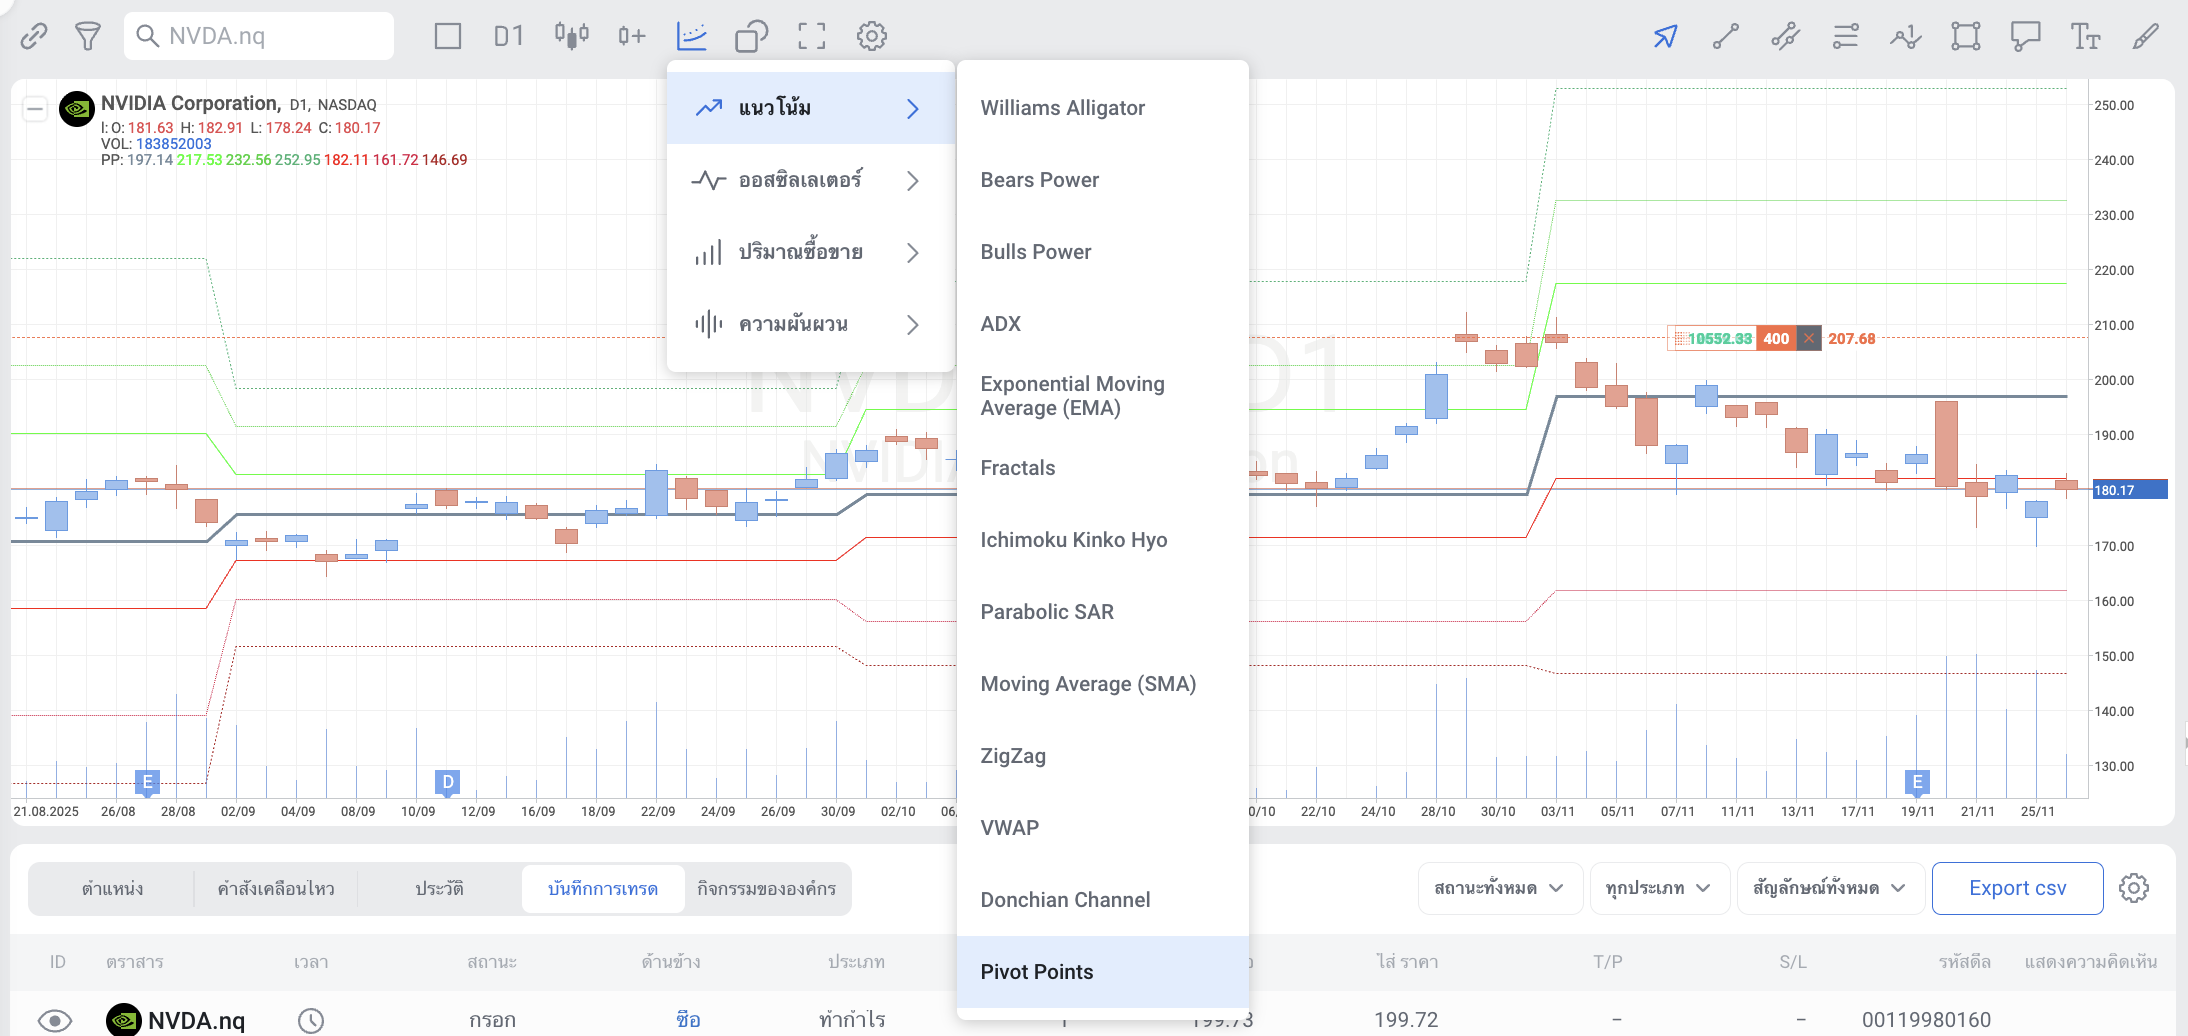Open the สัญลักษณ์ทั้งหมด symbols dropdown
This screenshot has height=1036, width=2188.
click(x=1830, y=888)
